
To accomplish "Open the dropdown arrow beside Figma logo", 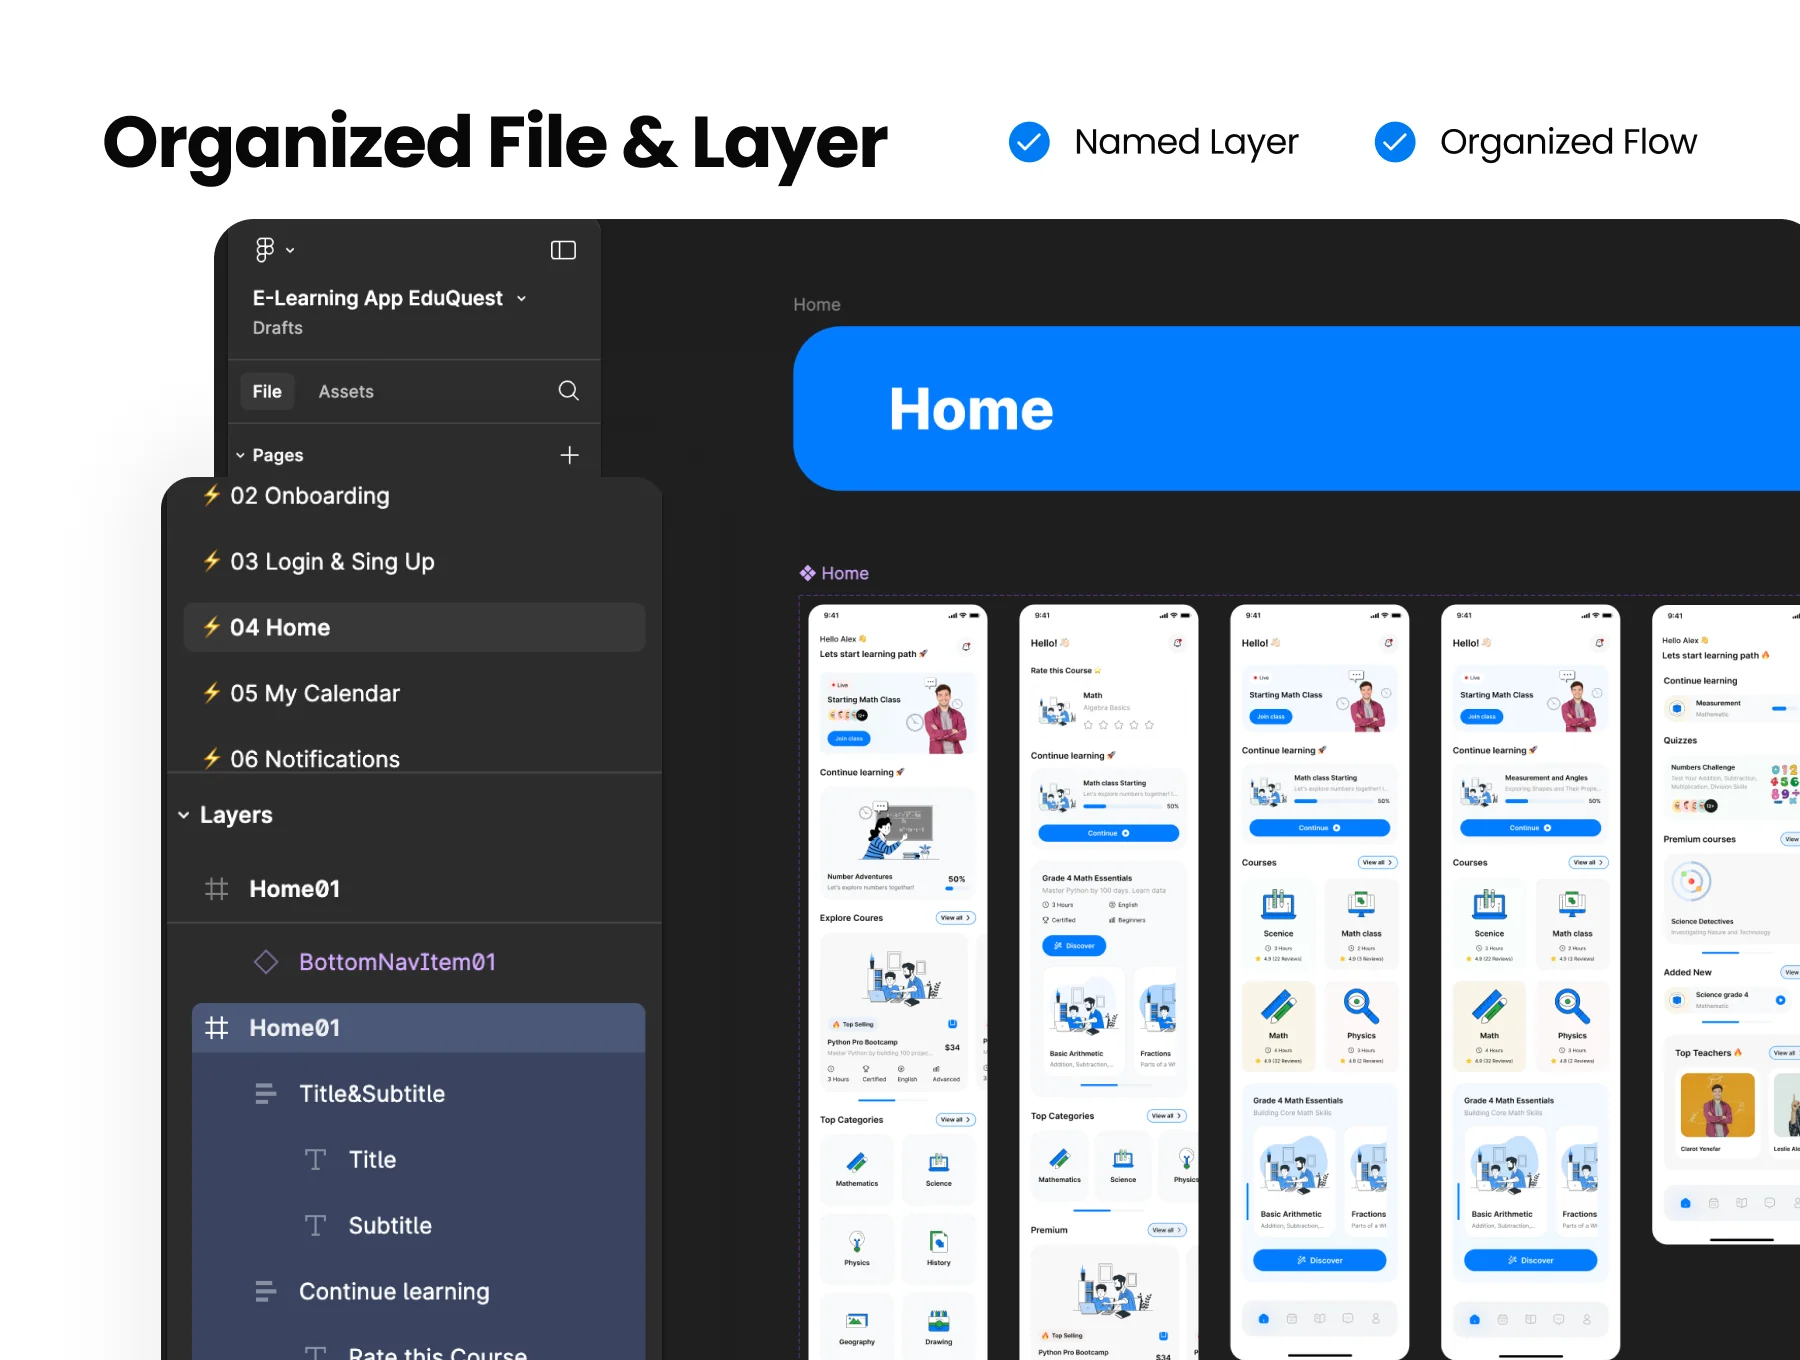I will point(290,251).
